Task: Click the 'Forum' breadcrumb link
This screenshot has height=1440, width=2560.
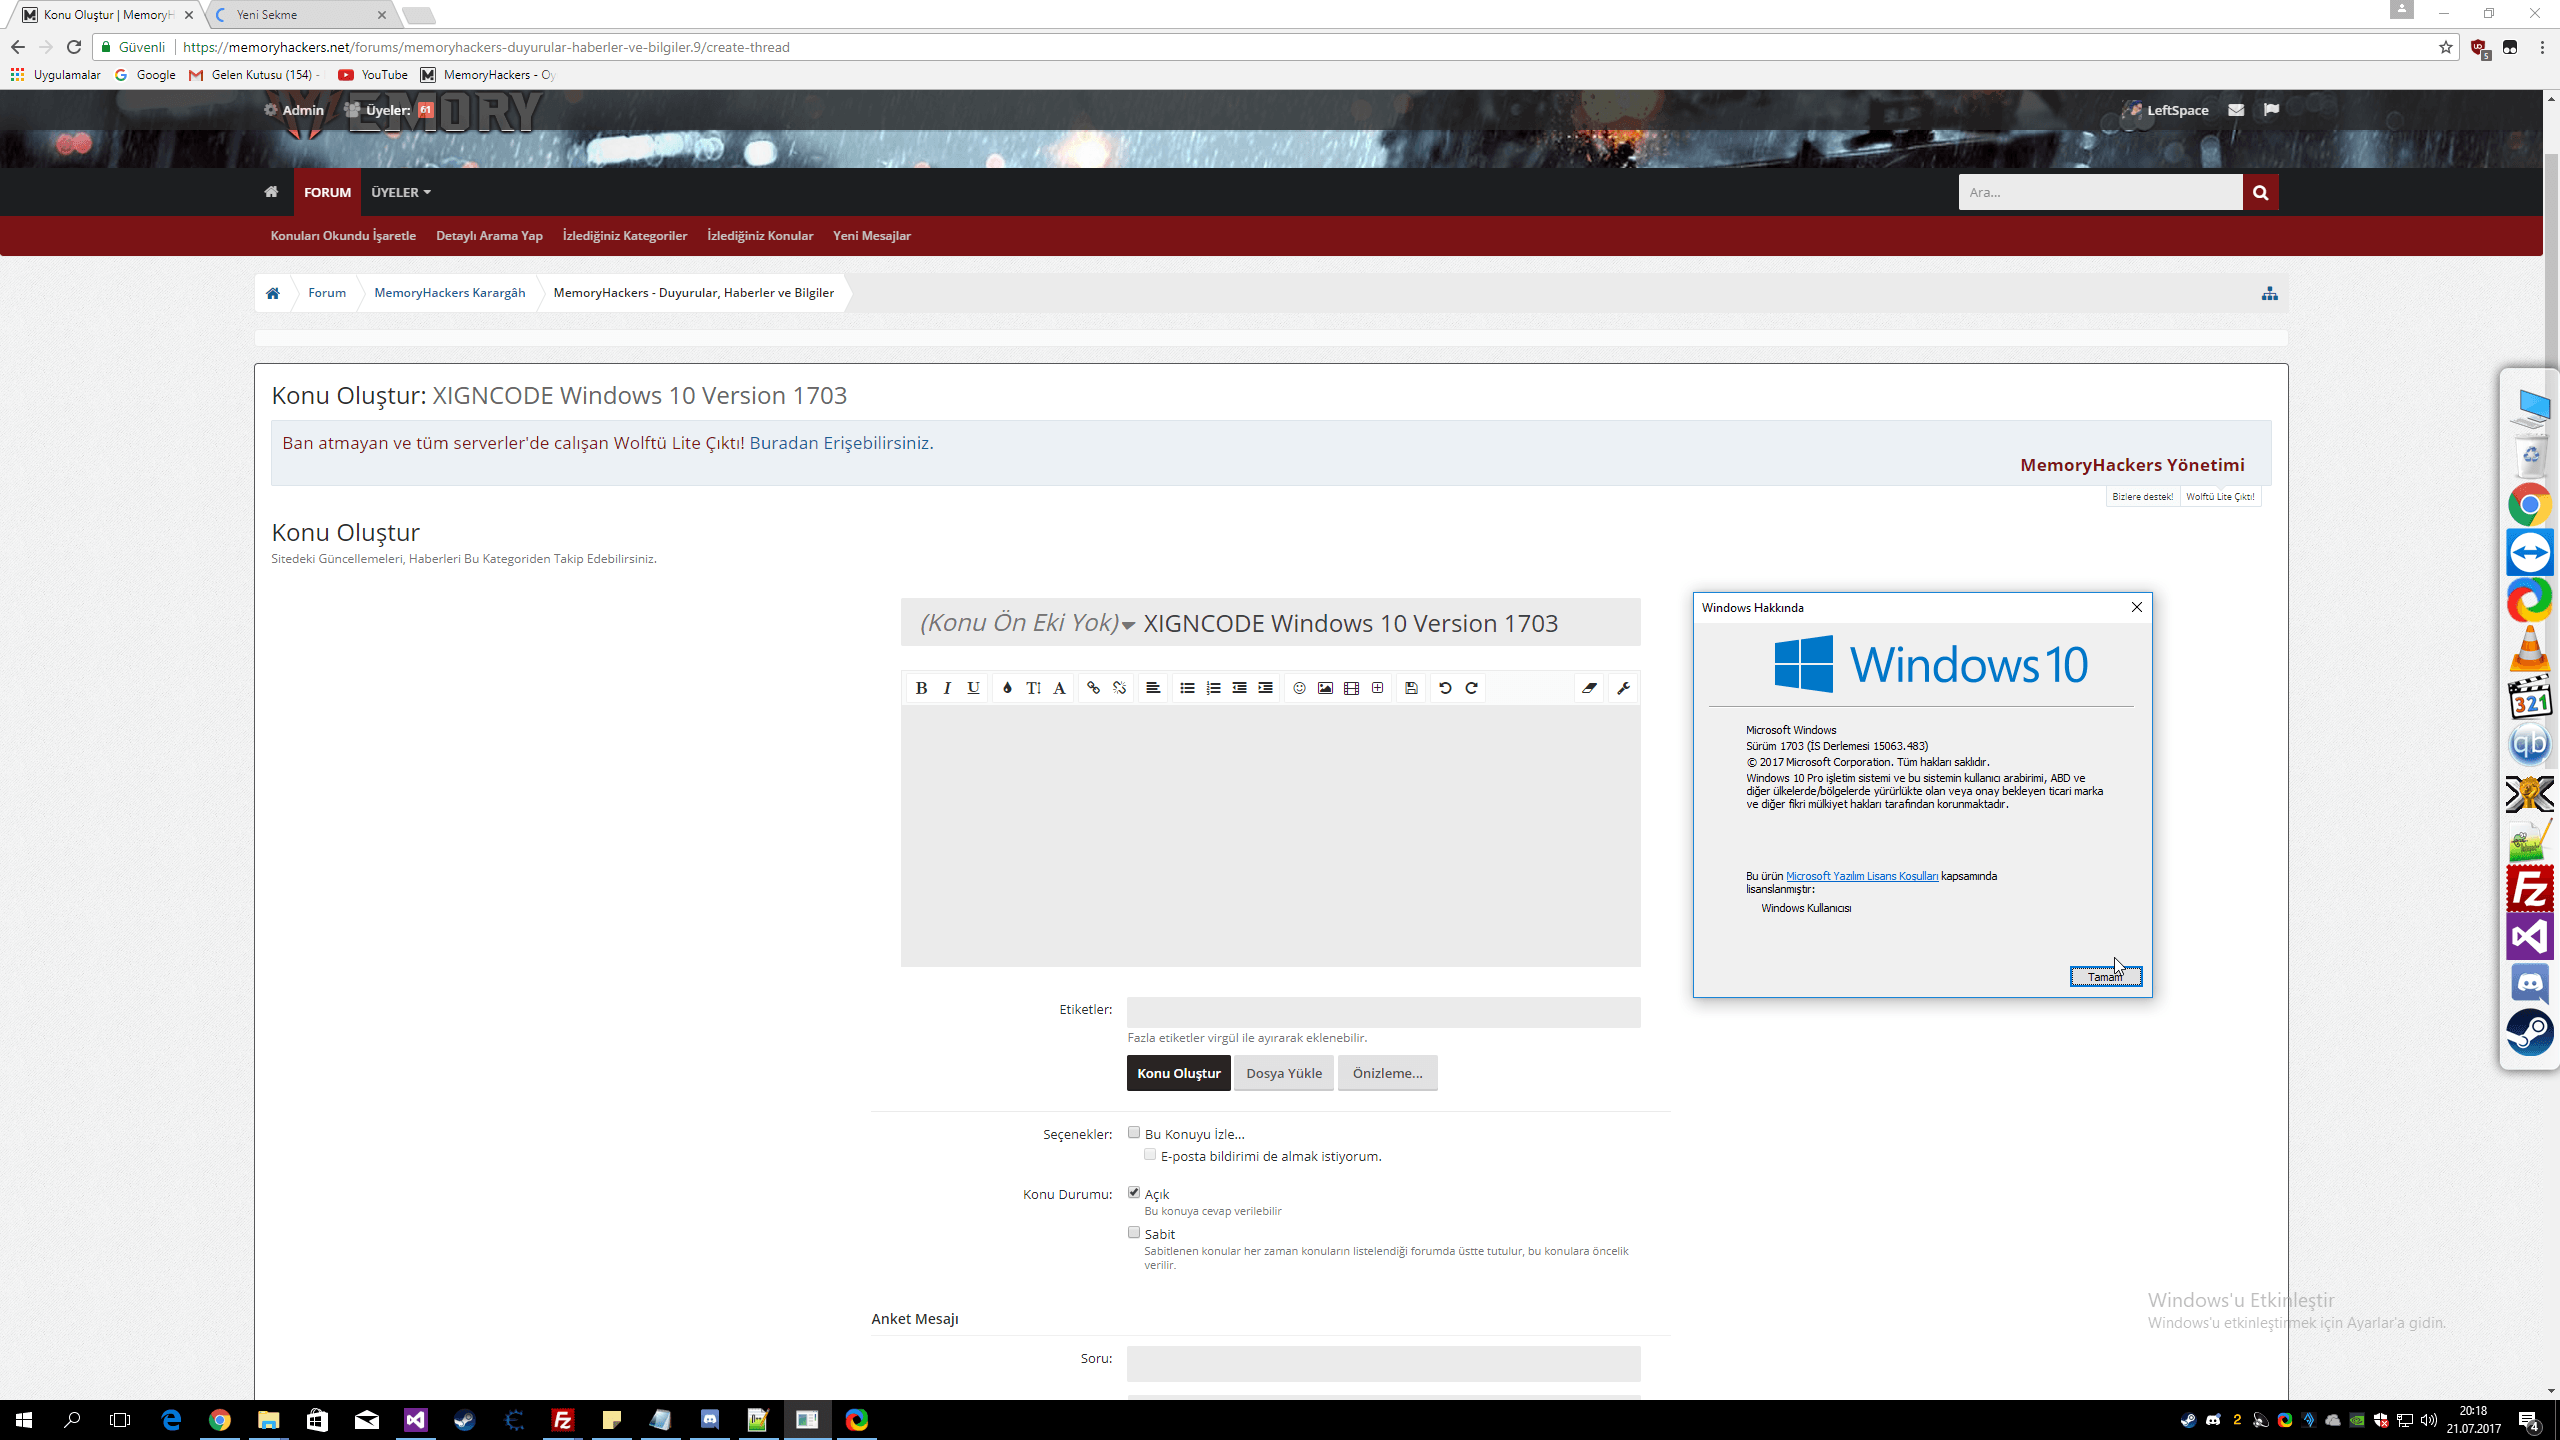Action: point(327,293)
